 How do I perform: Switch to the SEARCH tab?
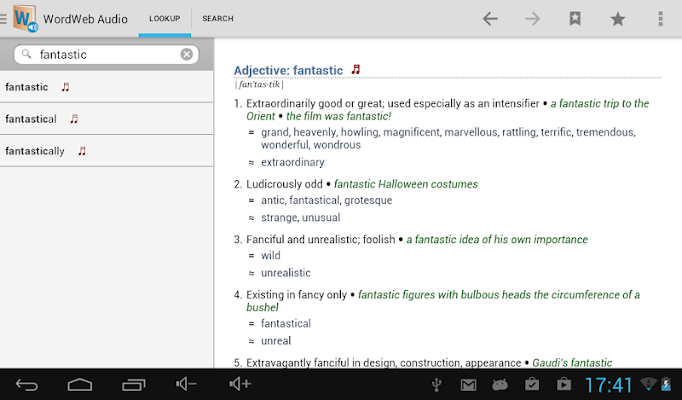point(218,19)
